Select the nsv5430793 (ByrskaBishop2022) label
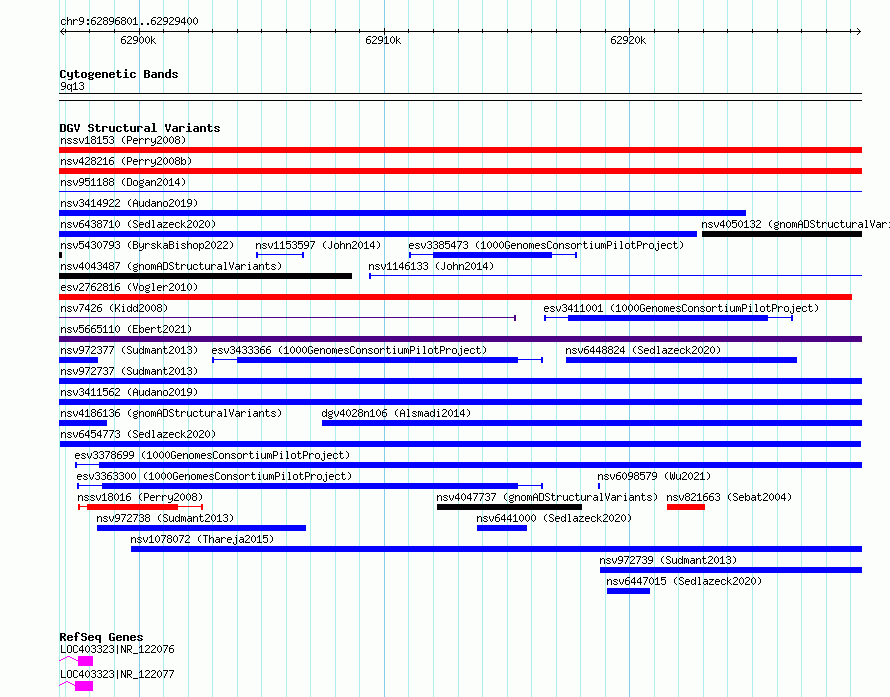890x697 pixels. click(x=147, y=245)
